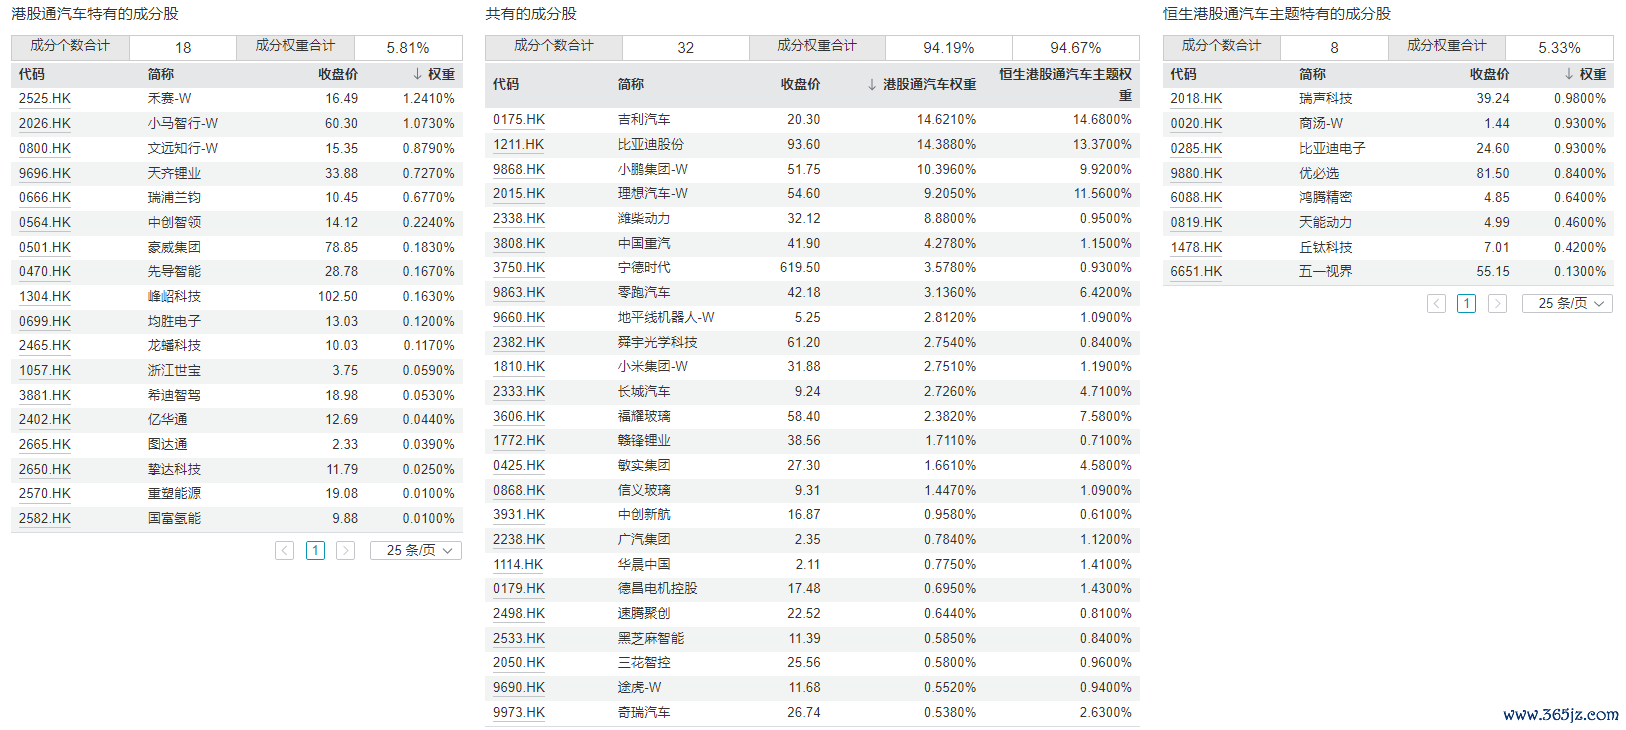Open stock code 2015.HK
Screen dimensions: 1626x730
point(519,194)
